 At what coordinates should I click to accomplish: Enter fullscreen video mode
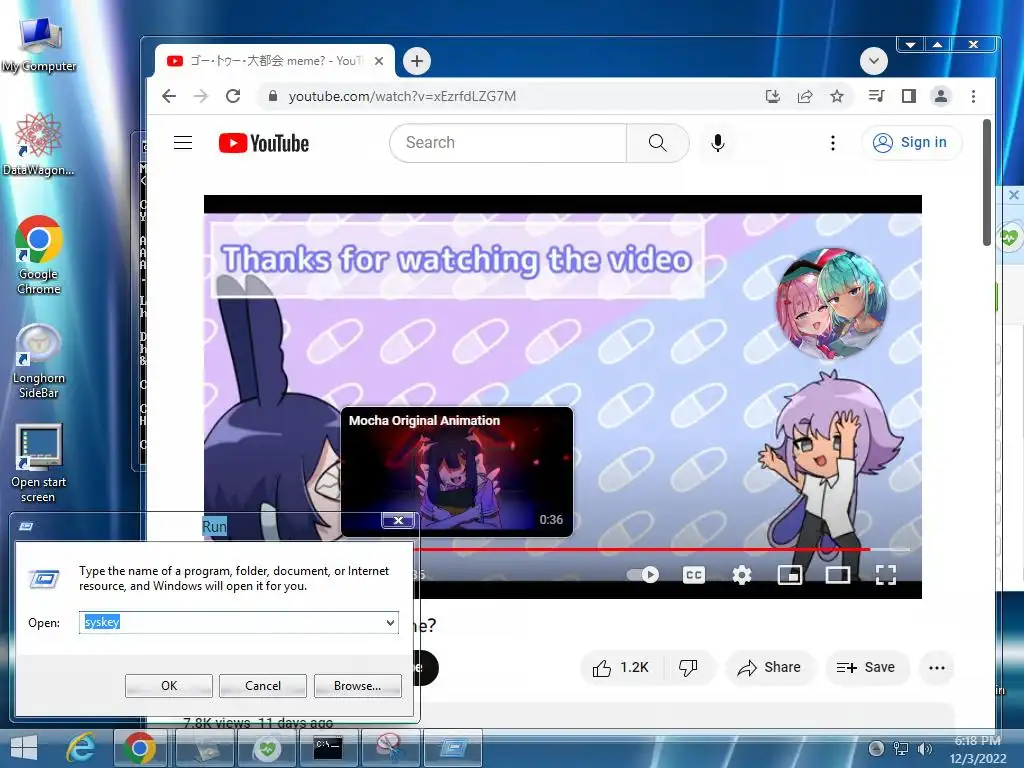886,575
